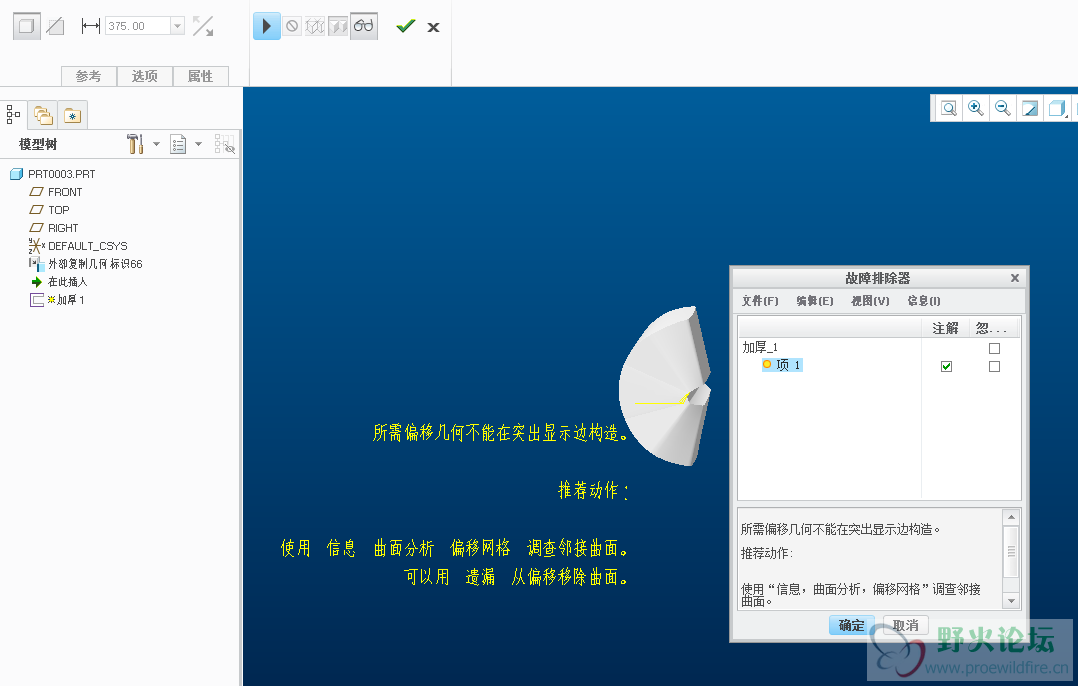Cancel the feature with X icon
Screen dimensions: 1078x686
pos(433,27)
